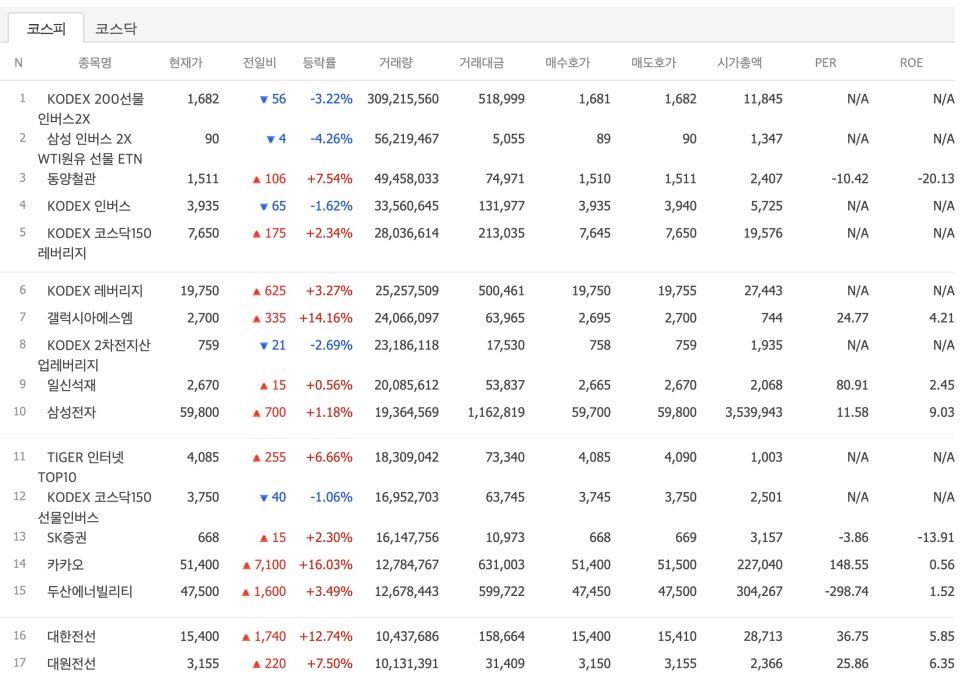Viewport: 966px width, 674px height.
Task: Click the 전일비 column header
Action: click(x=259, y=62)
